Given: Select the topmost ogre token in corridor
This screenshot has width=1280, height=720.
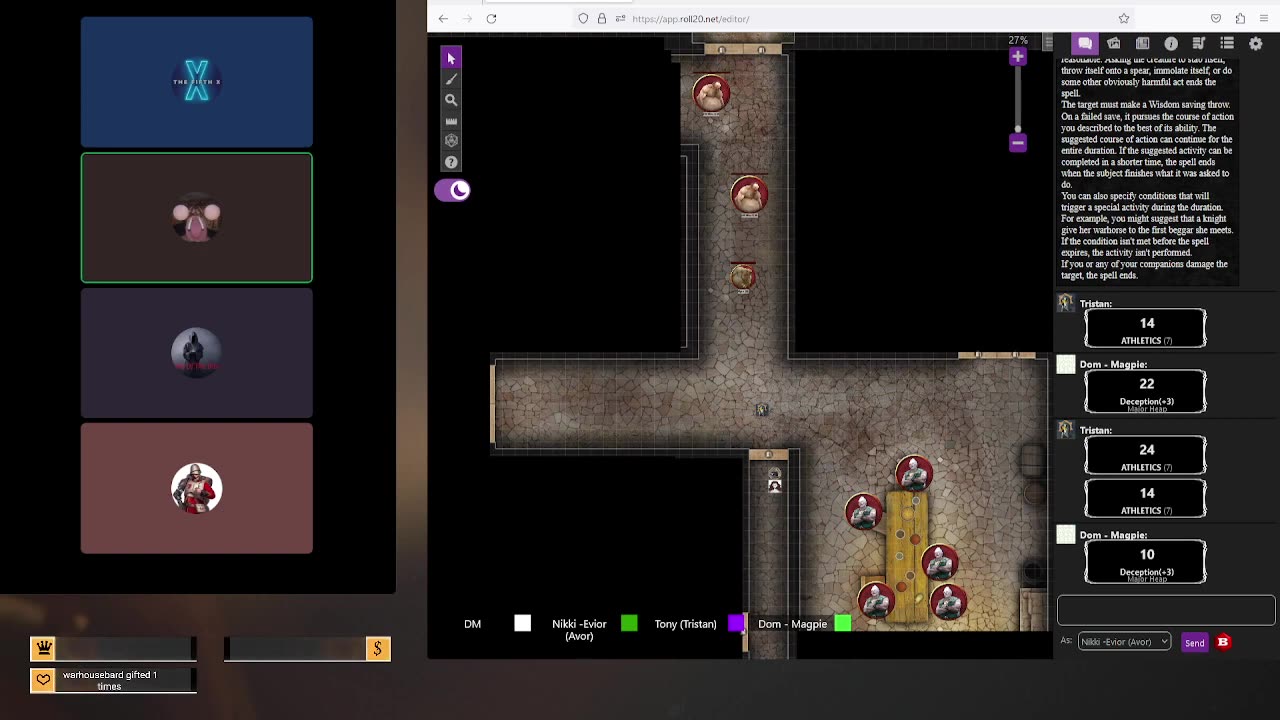Looking at the screenshot, I should pos(711,95).
